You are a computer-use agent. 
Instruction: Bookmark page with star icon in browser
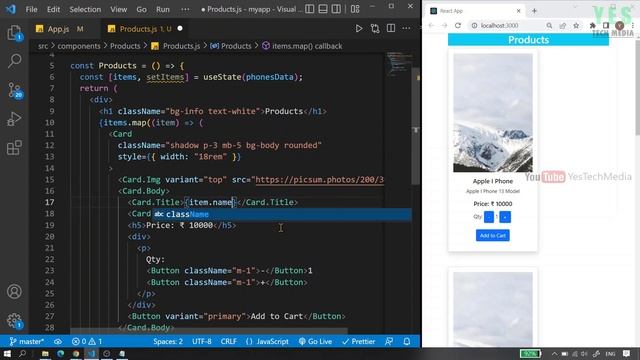[x=576, y=25]
